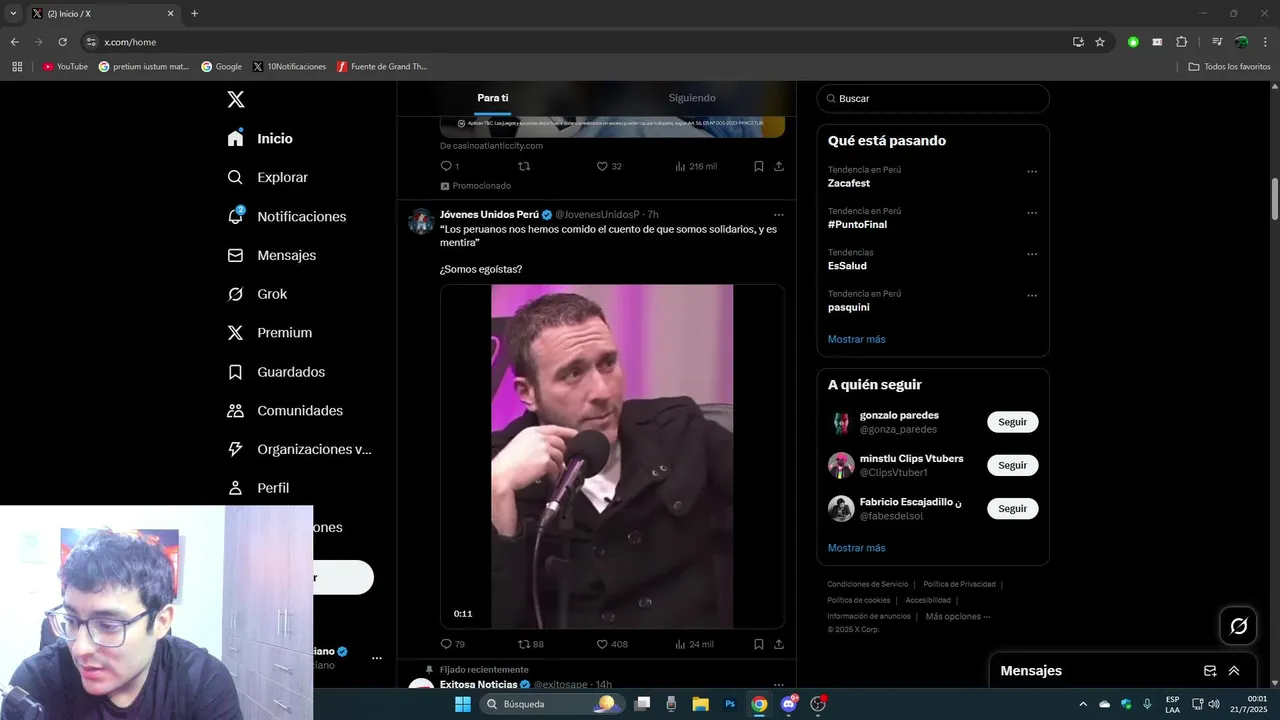1280x720 pixels.
Task: Open Organizaciones verificadas in sidebar
Action: [299, 449]
